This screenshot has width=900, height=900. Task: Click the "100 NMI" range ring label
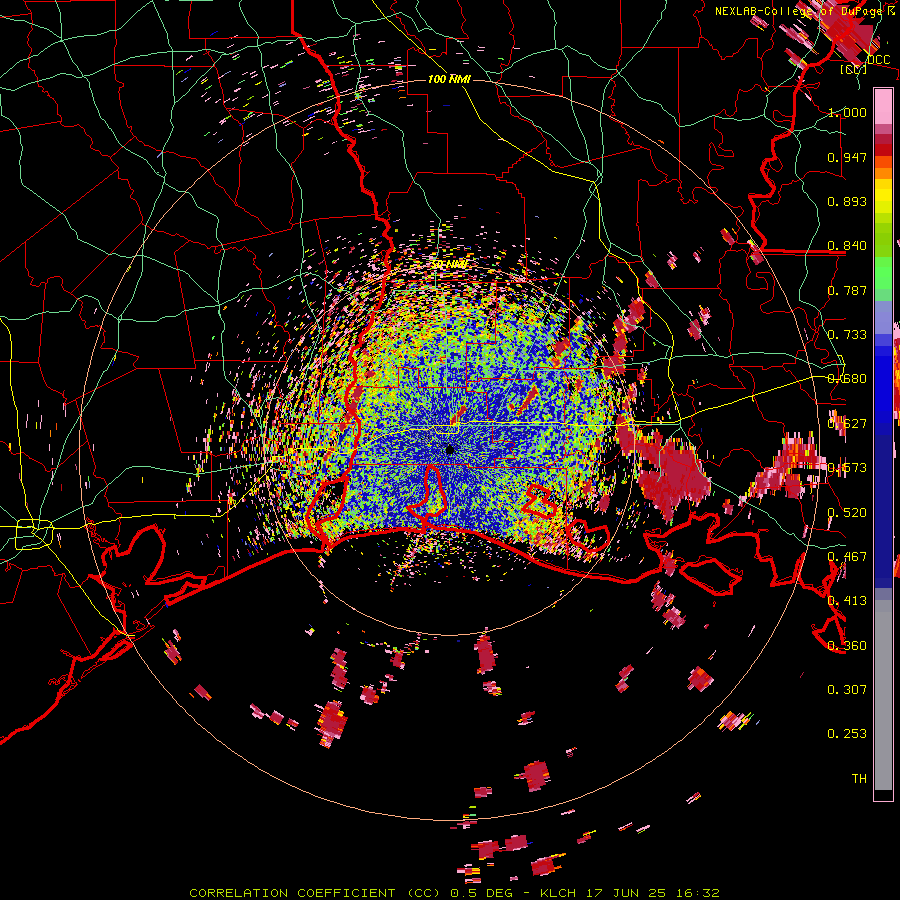click(449, 79)
